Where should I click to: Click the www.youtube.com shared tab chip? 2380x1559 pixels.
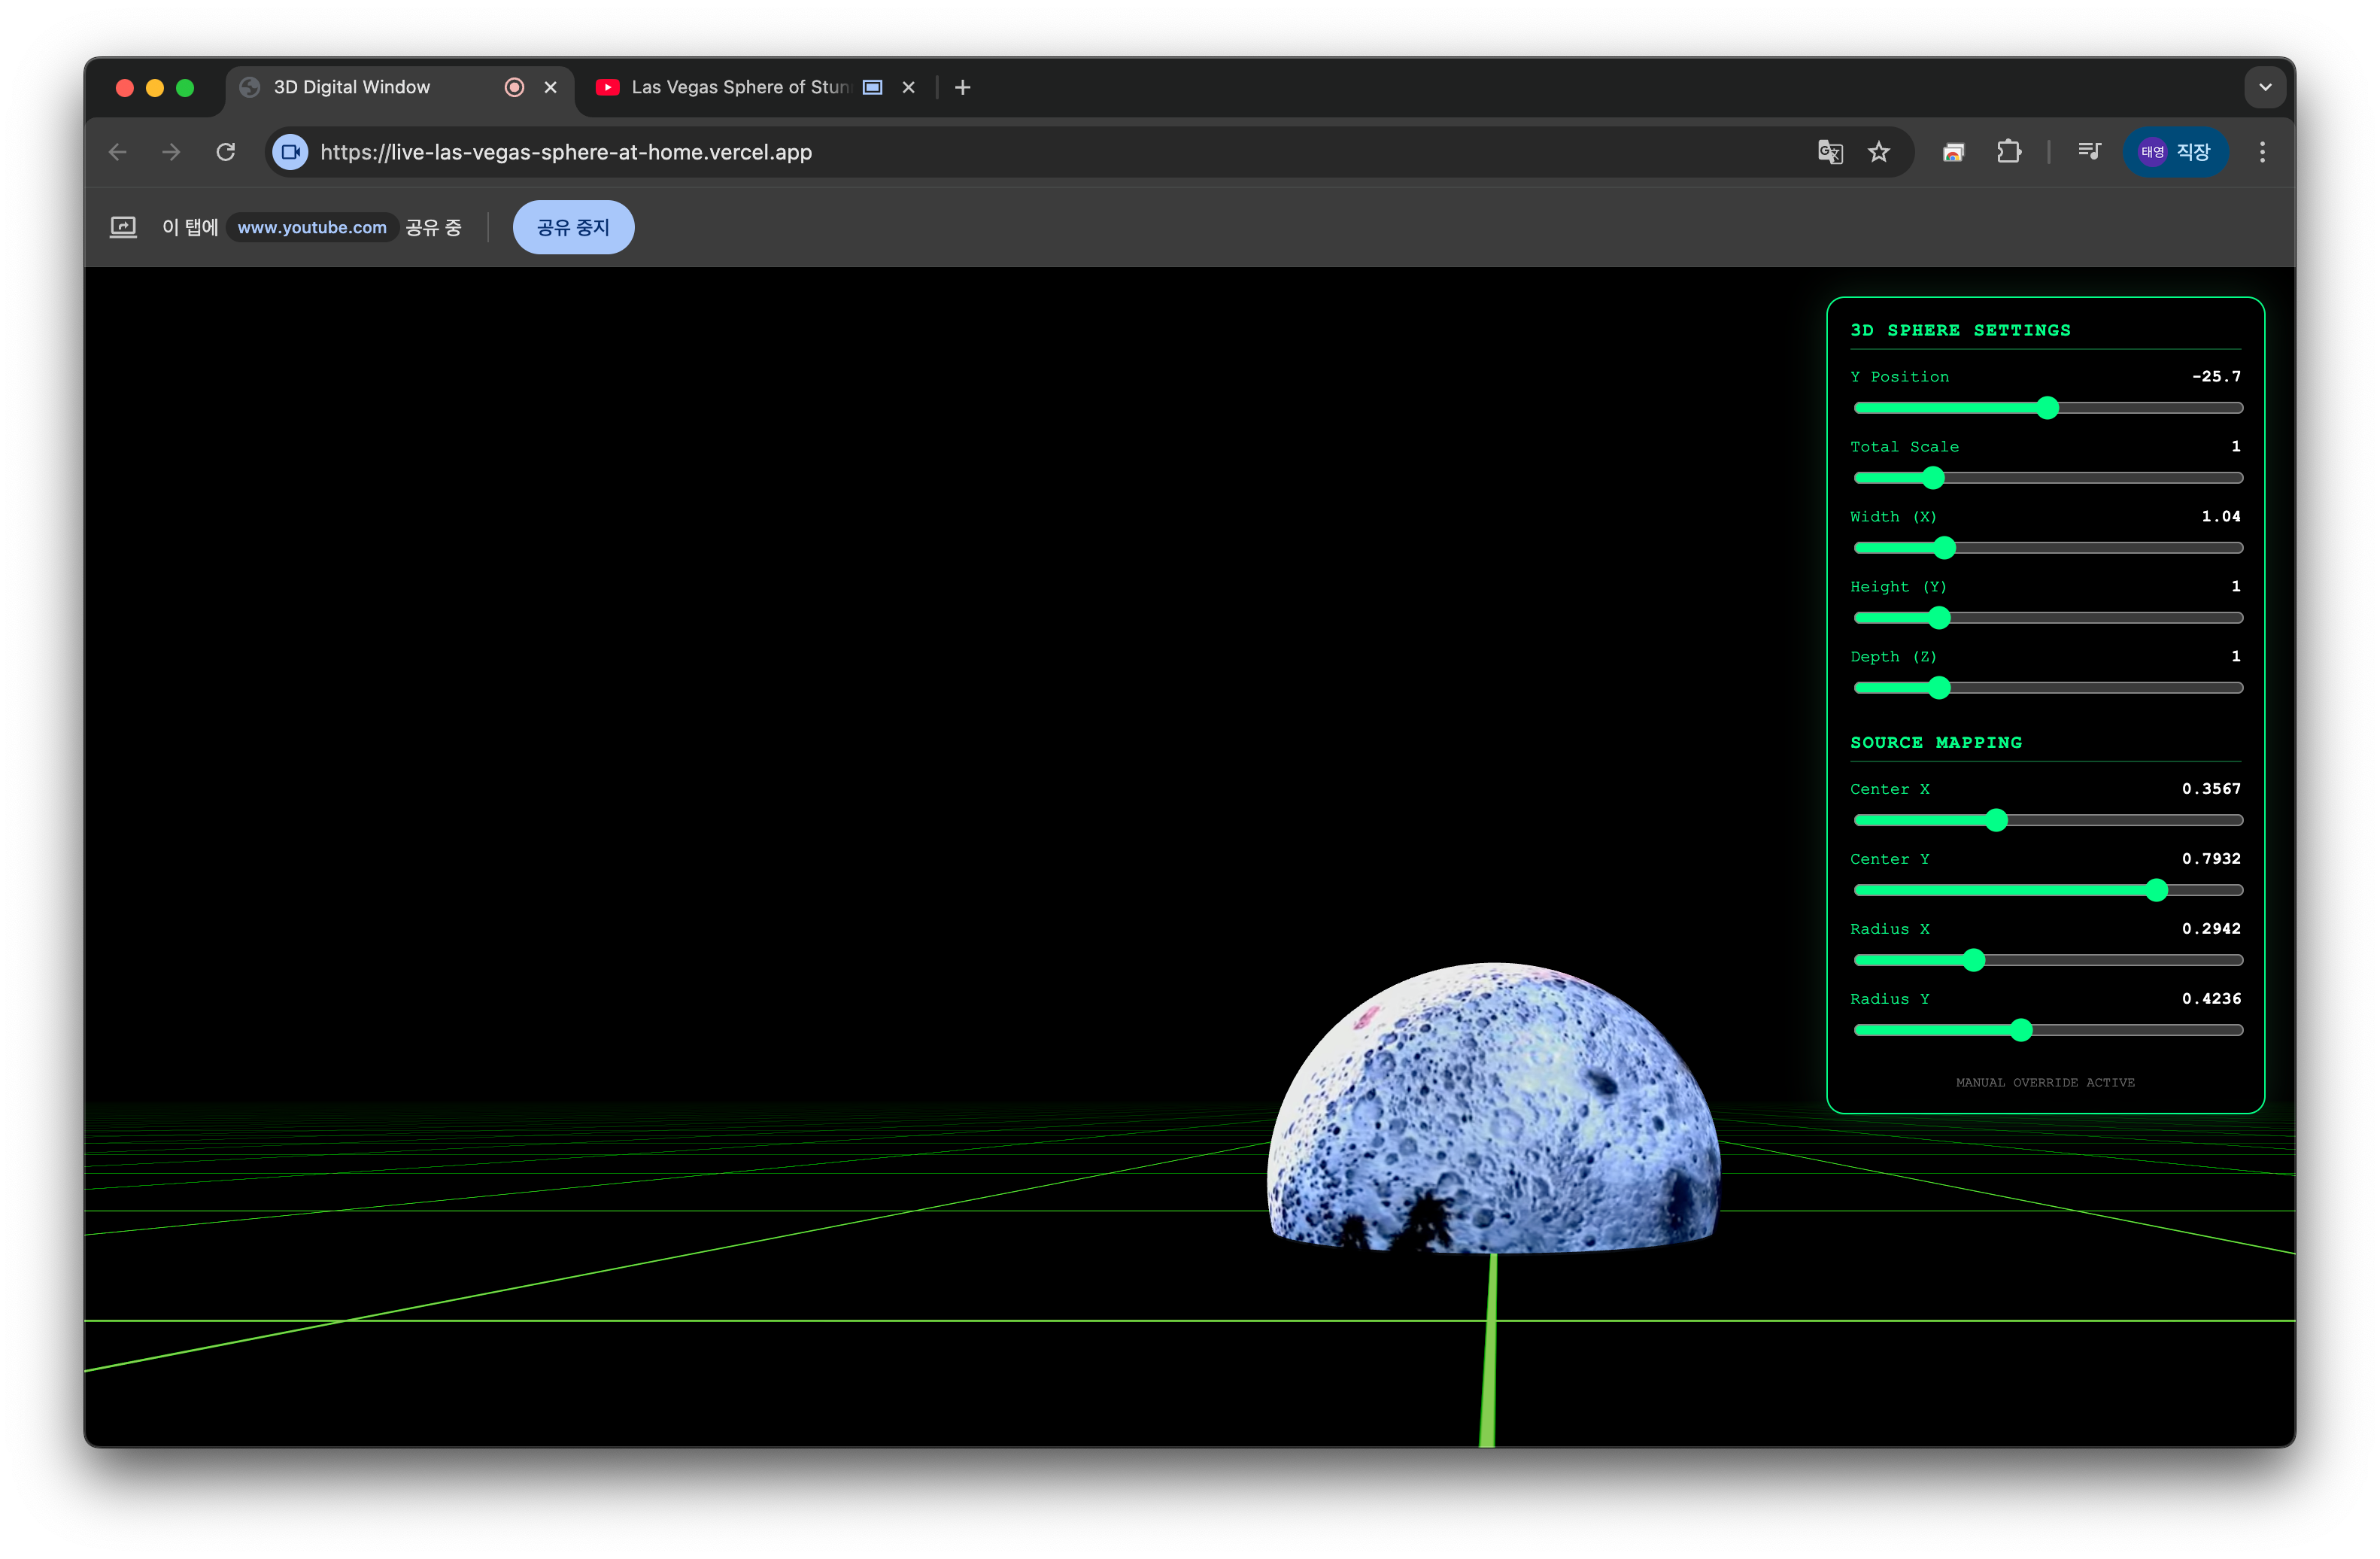pyautogui.click(x=312, y=227)
